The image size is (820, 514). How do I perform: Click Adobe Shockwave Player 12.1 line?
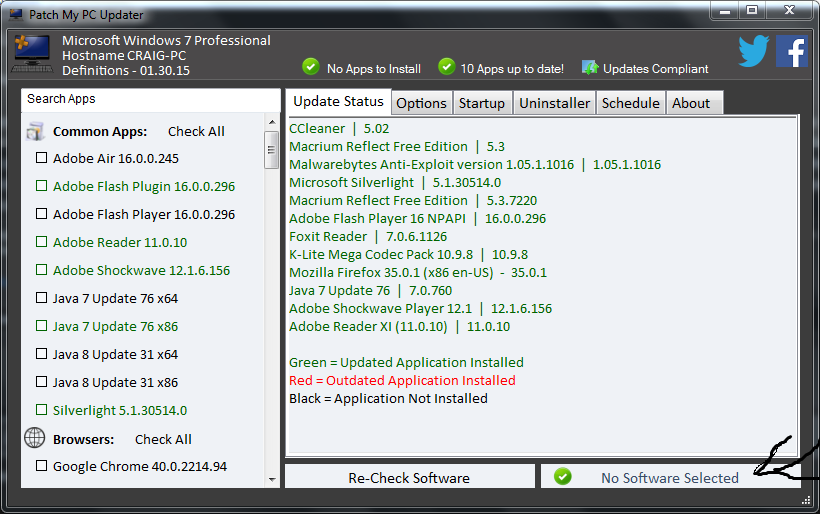coord(420,309)
